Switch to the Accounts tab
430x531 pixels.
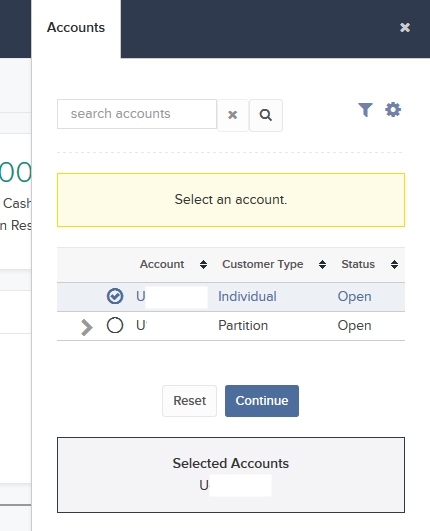coord(76,28)
